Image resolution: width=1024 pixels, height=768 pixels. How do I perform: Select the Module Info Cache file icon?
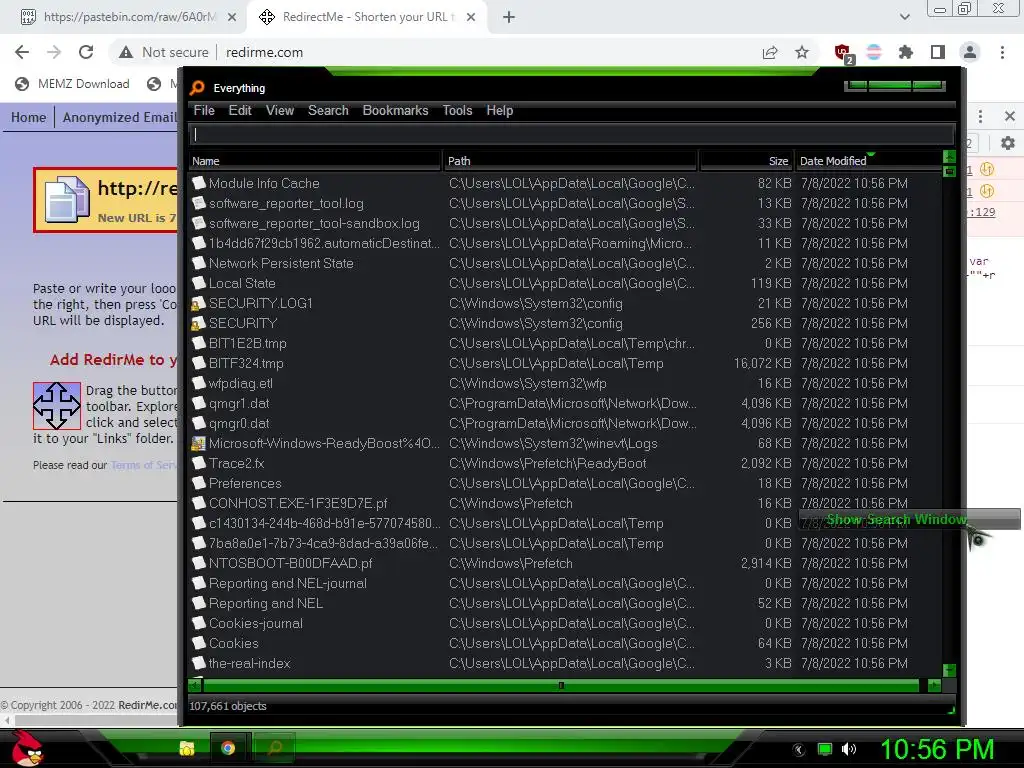(199, 183)
